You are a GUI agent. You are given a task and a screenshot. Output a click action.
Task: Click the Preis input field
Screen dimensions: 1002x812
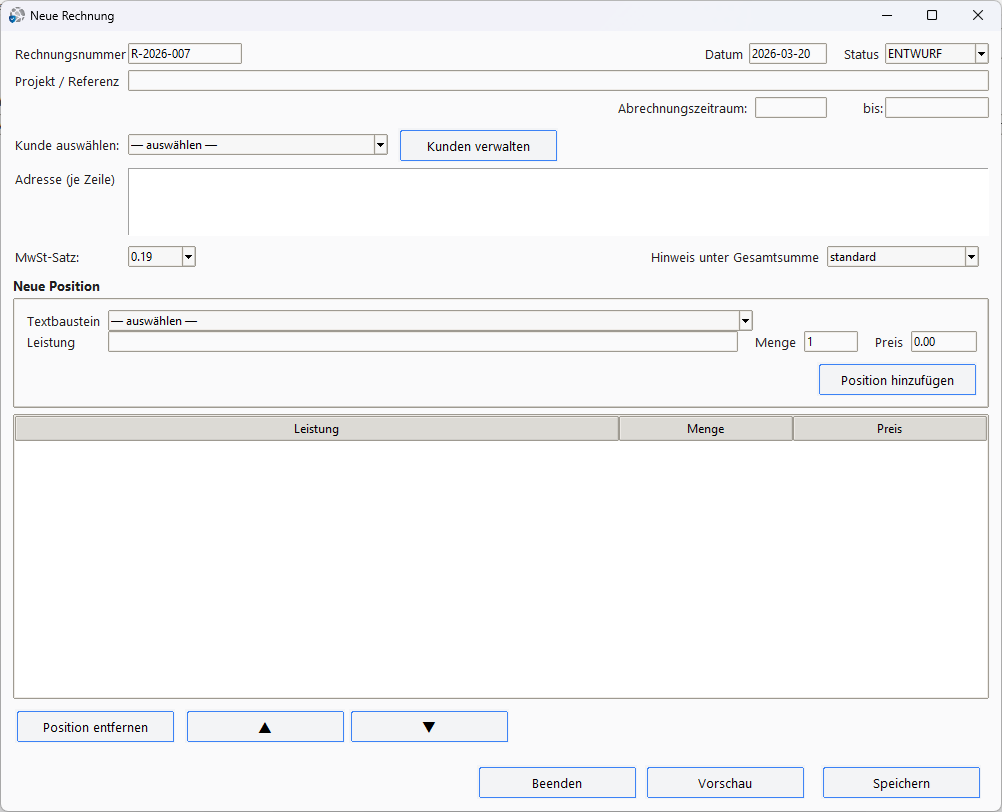pos(943,342)
